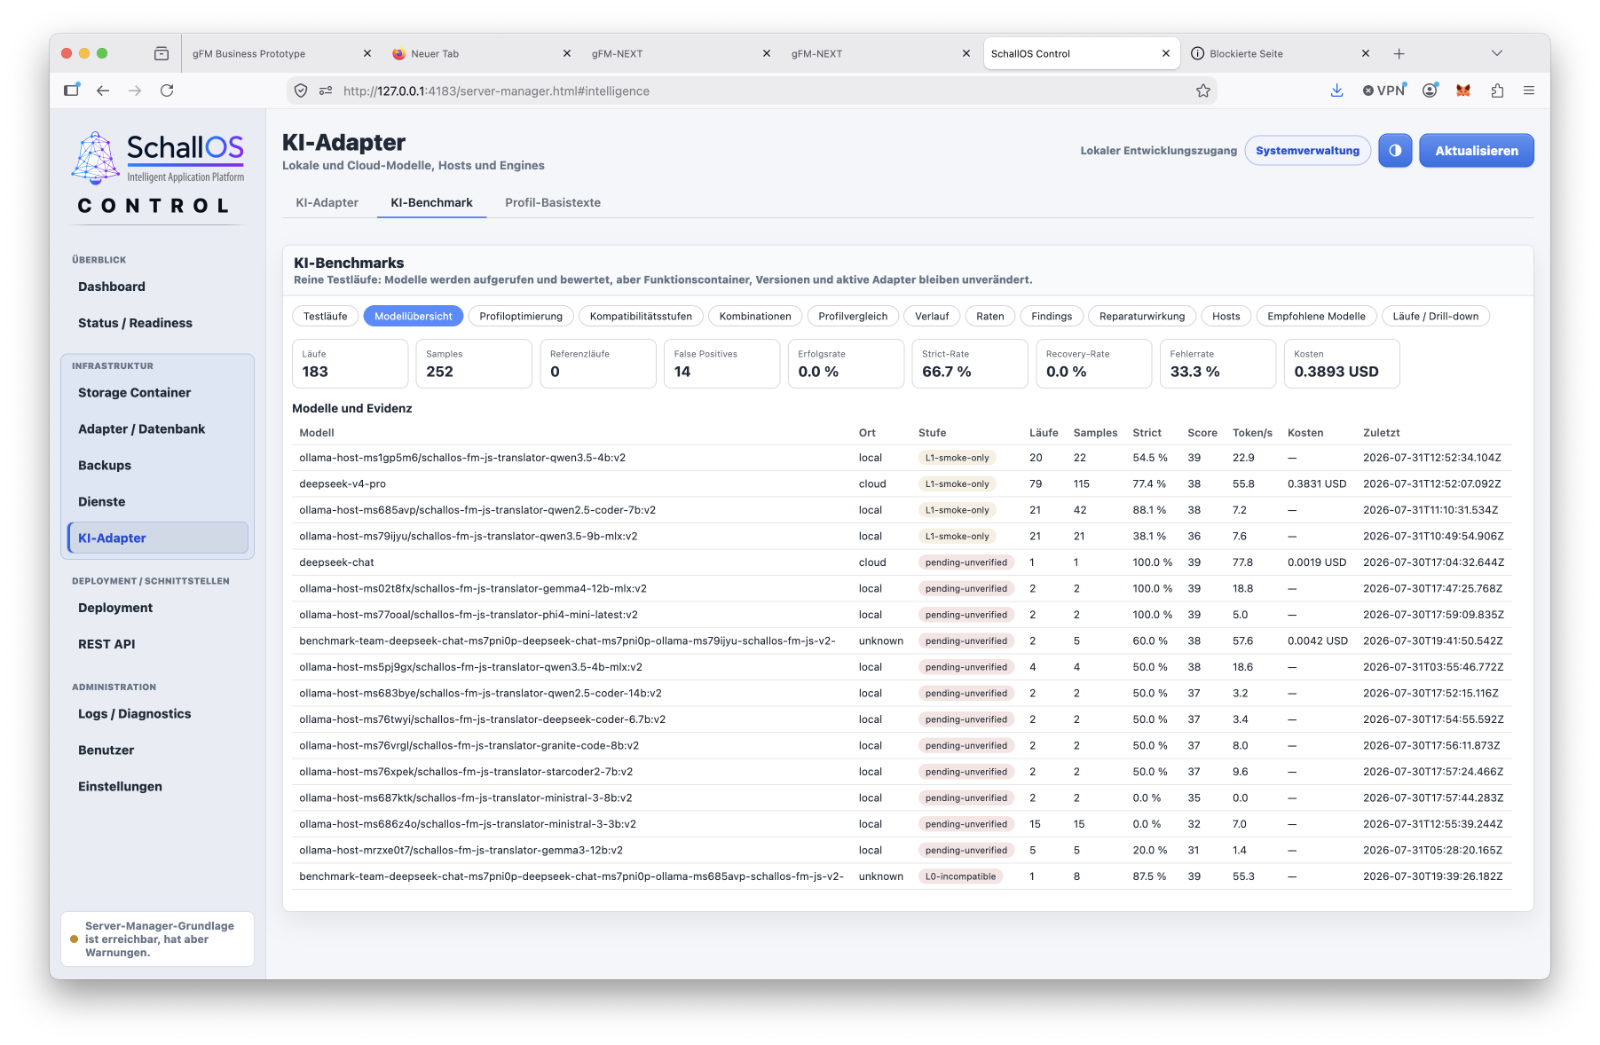Click the Strict column header
The width and height of the screenshot is (1600, 1045).
tap(1146, 433)
